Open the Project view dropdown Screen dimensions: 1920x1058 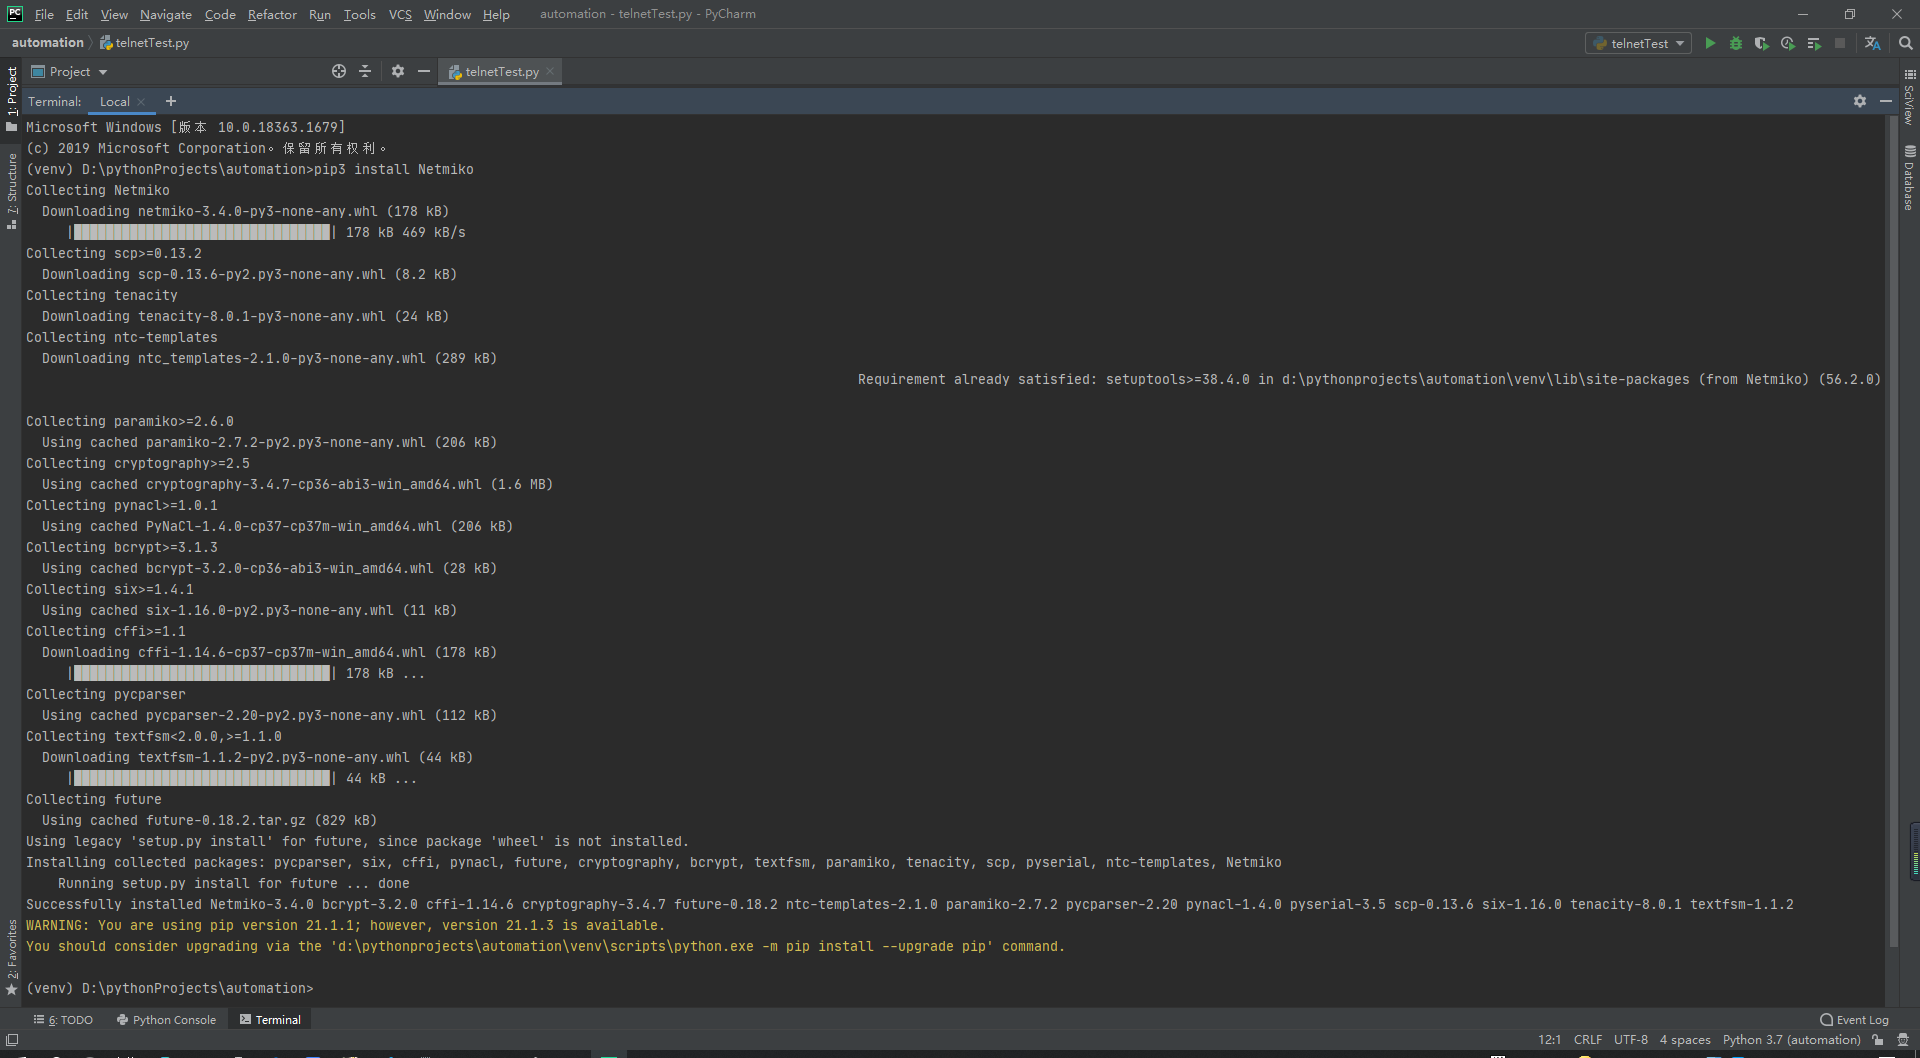click(x=69, y=71)
